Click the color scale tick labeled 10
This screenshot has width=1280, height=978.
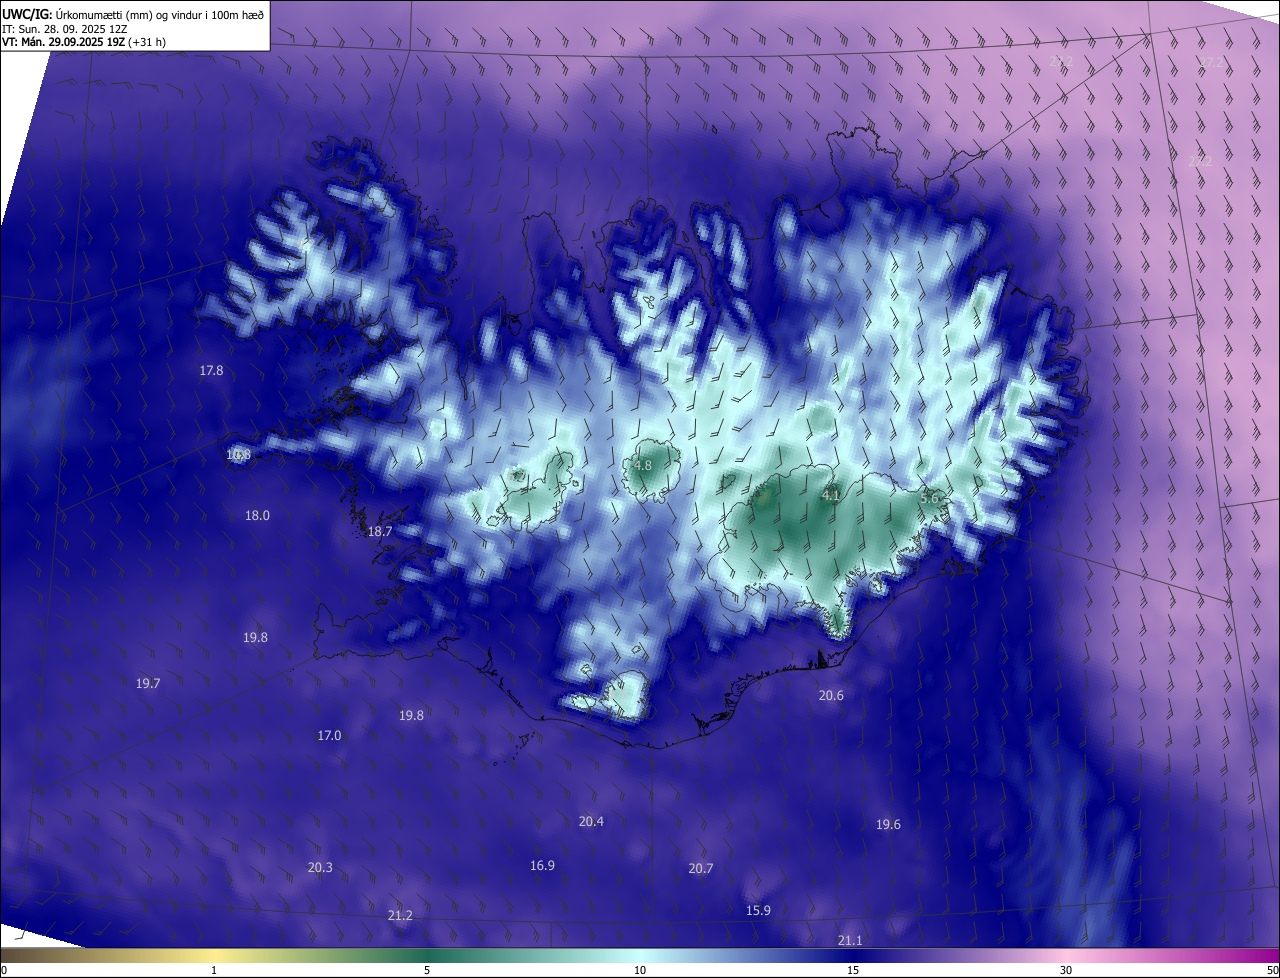pyautogui.click(x=640, y=970)
